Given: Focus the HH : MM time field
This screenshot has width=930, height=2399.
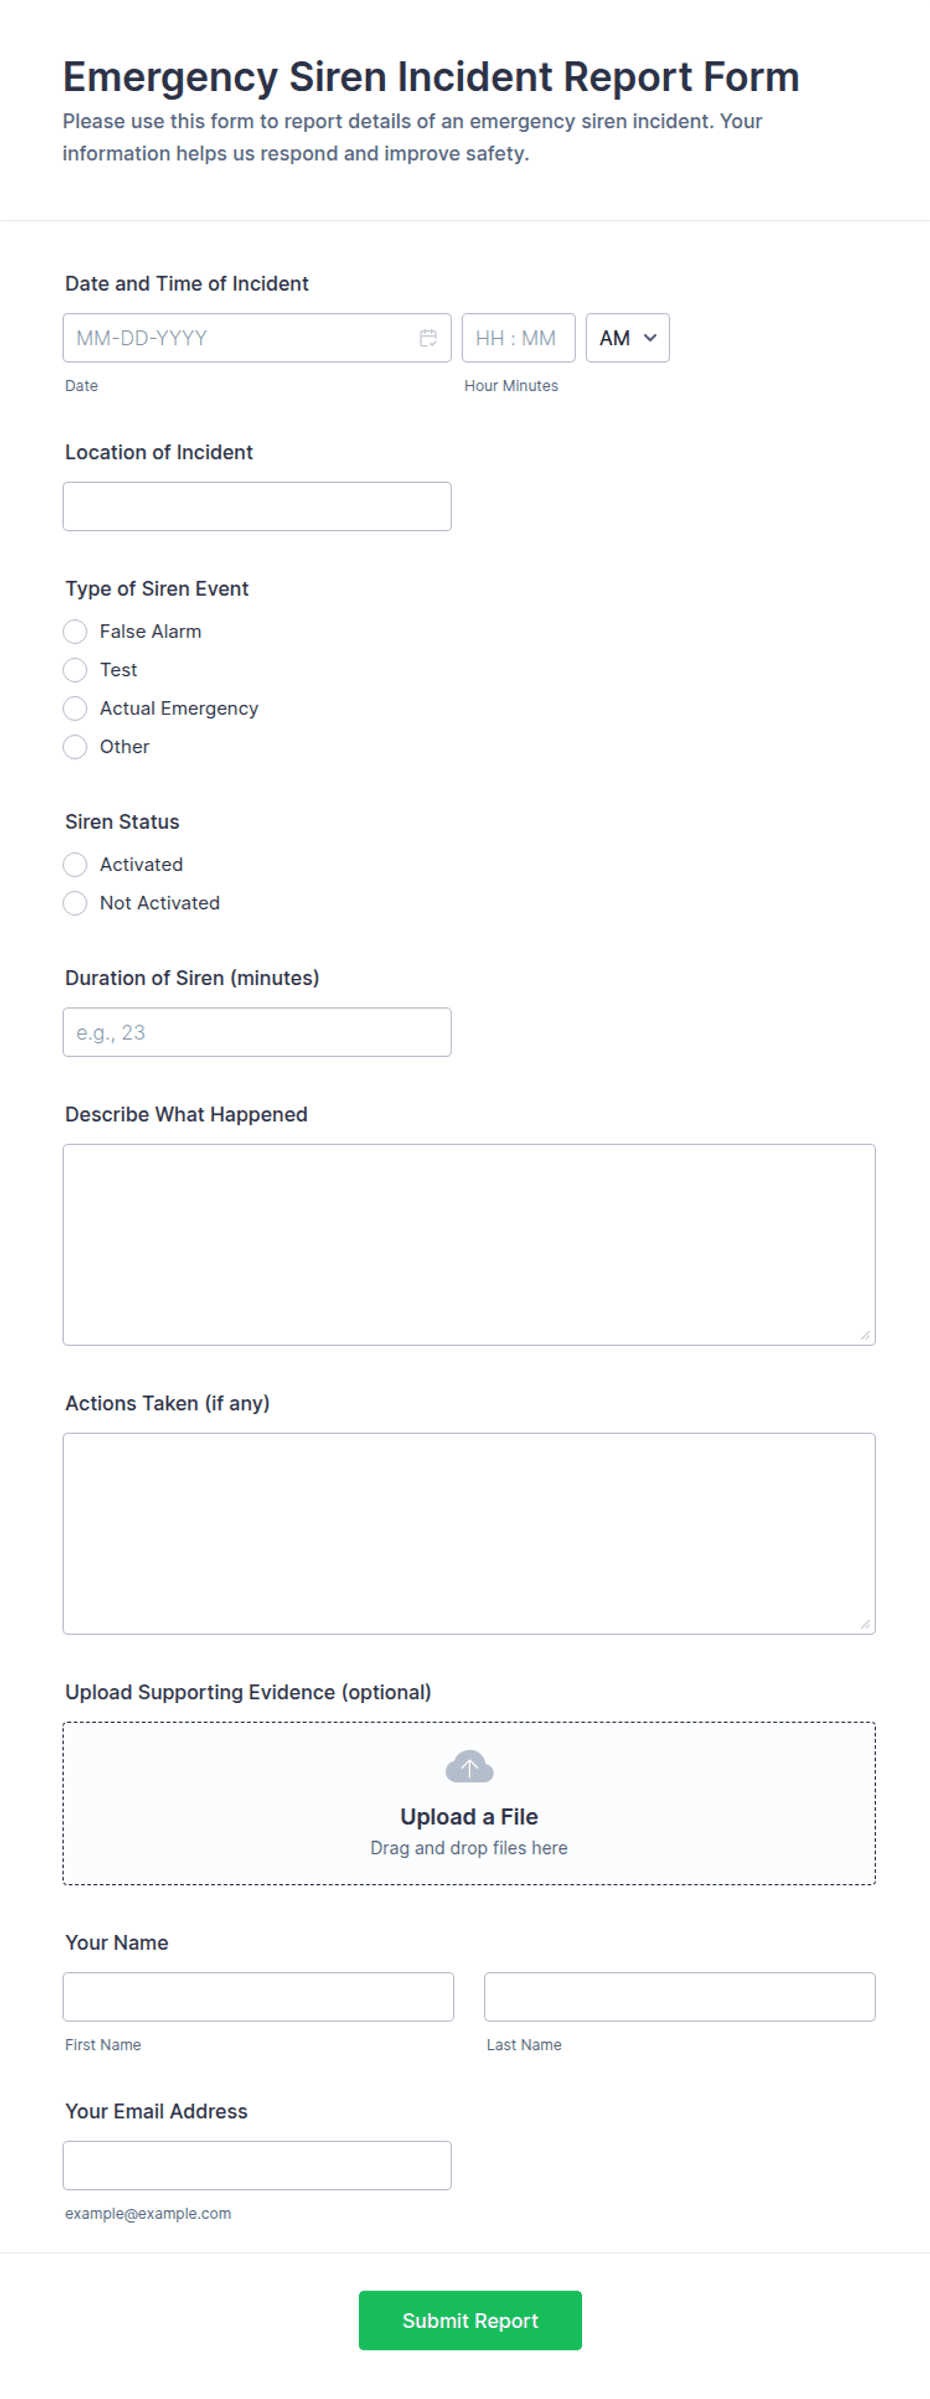Looking at the screenshot, I should (x=518, y=338).
